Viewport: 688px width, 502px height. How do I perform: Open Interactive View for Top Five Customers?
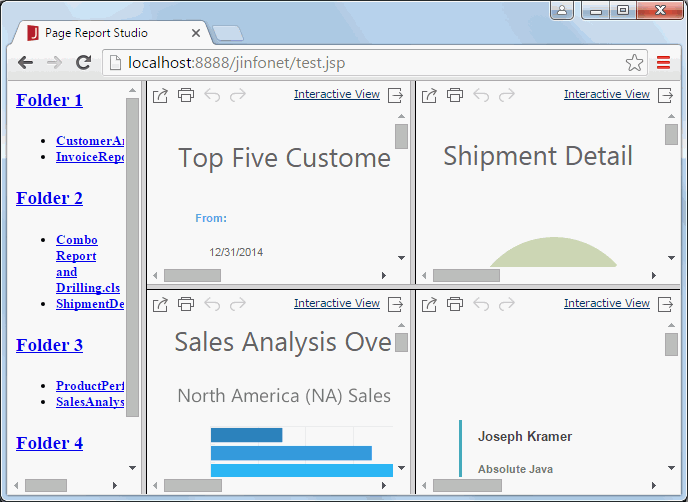click(337, 94)
